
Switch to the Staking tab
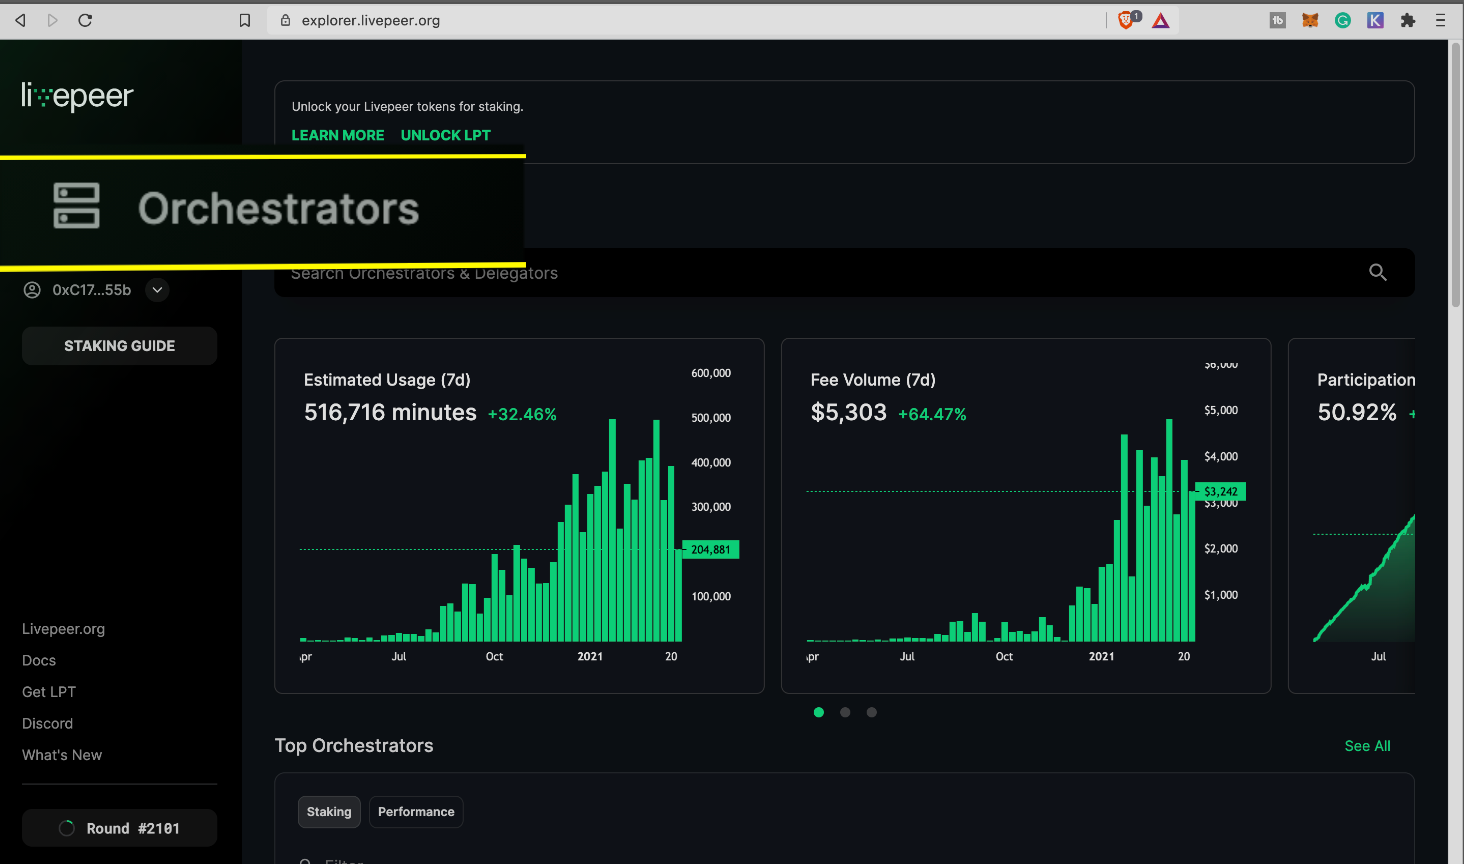329,812
